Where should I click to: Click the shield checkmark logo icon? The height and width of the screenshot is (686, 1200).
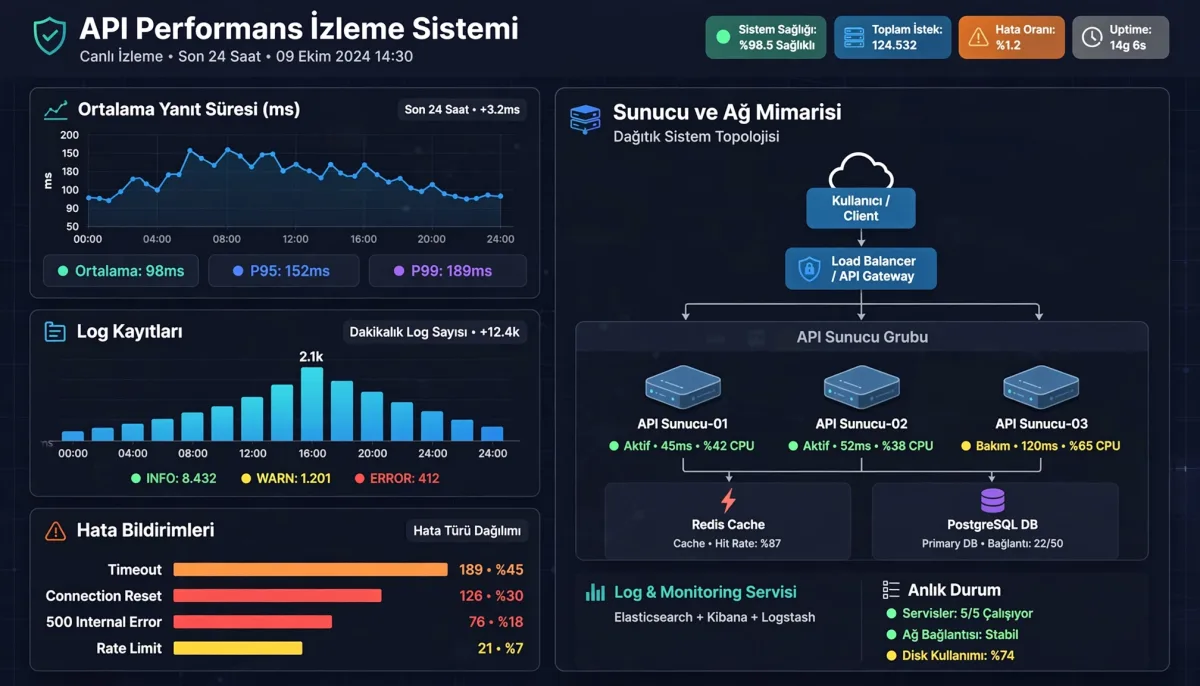pyautogui.click(x=48, y=37)
